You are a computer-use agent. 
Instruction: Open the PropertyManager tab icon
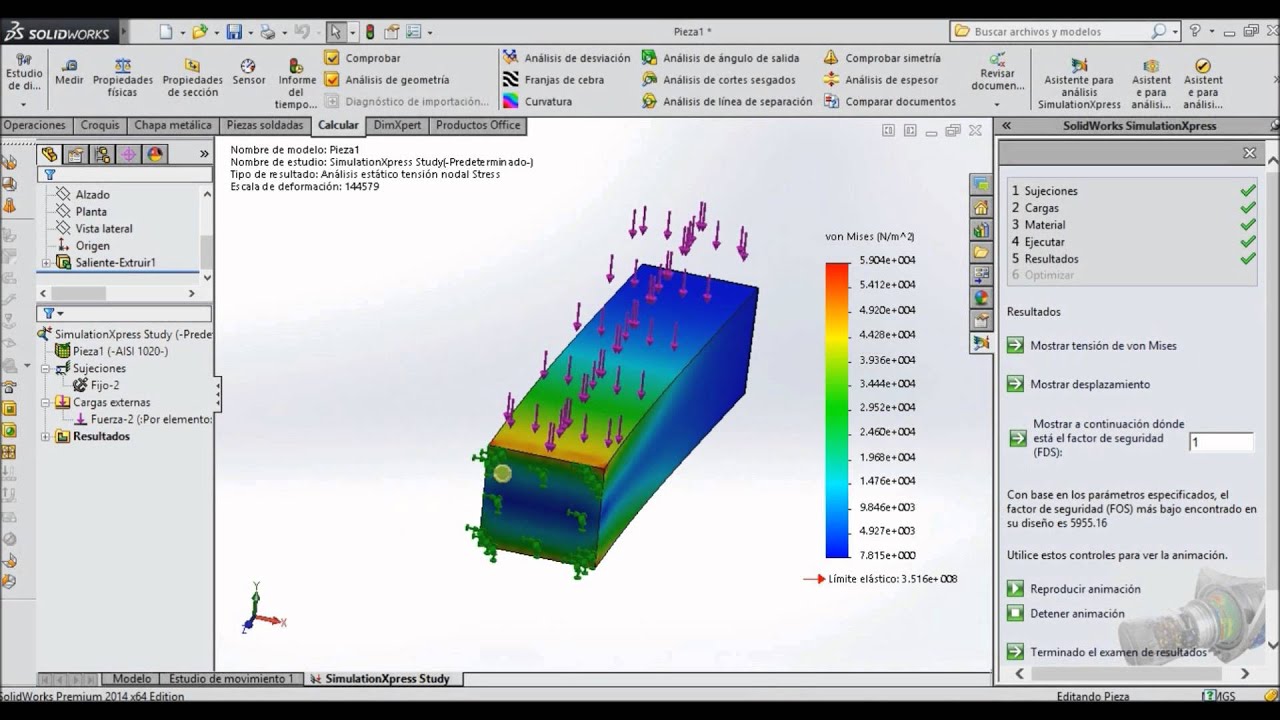[x=76, y=154]
